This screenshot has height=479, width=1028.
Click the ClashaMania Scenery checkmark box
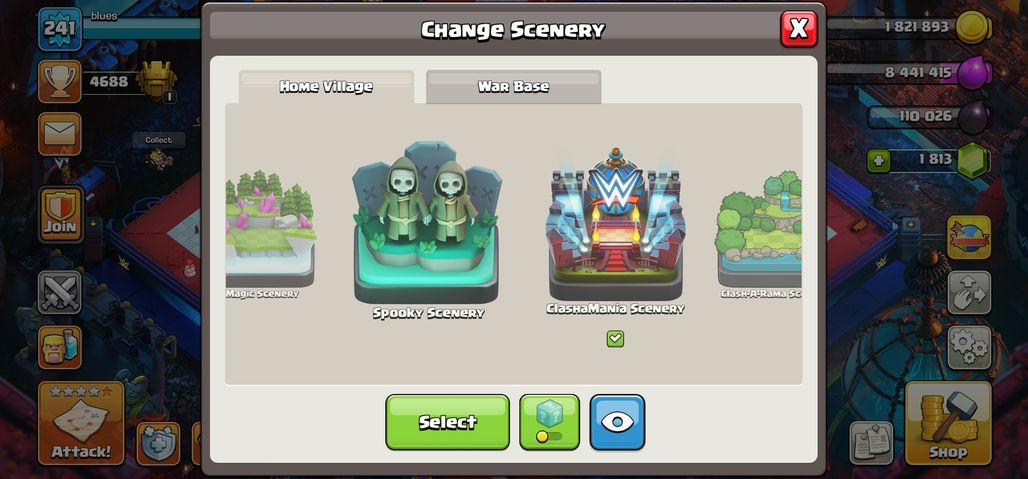coord(615,339)
